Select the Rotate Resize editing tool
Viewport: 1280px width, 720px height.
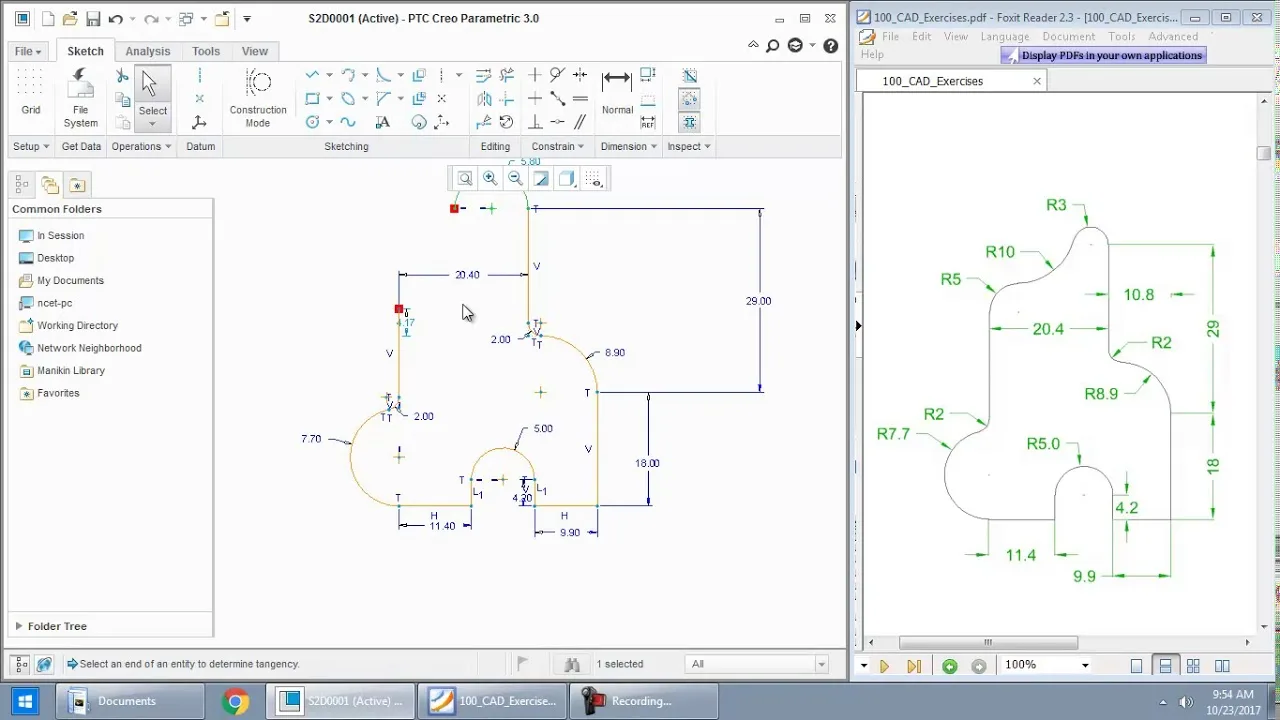tap(507, 122)
